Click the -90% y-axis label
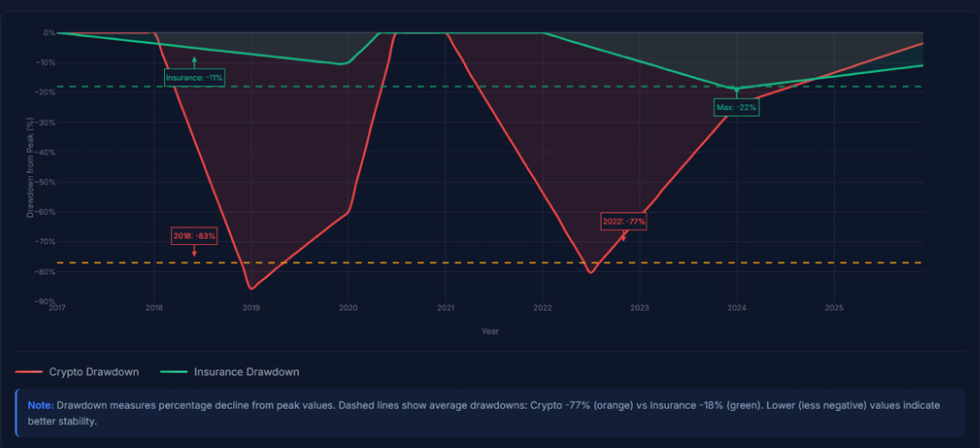Image resolution: width=980 pixels, height=448 pixels. click(47, 302)
